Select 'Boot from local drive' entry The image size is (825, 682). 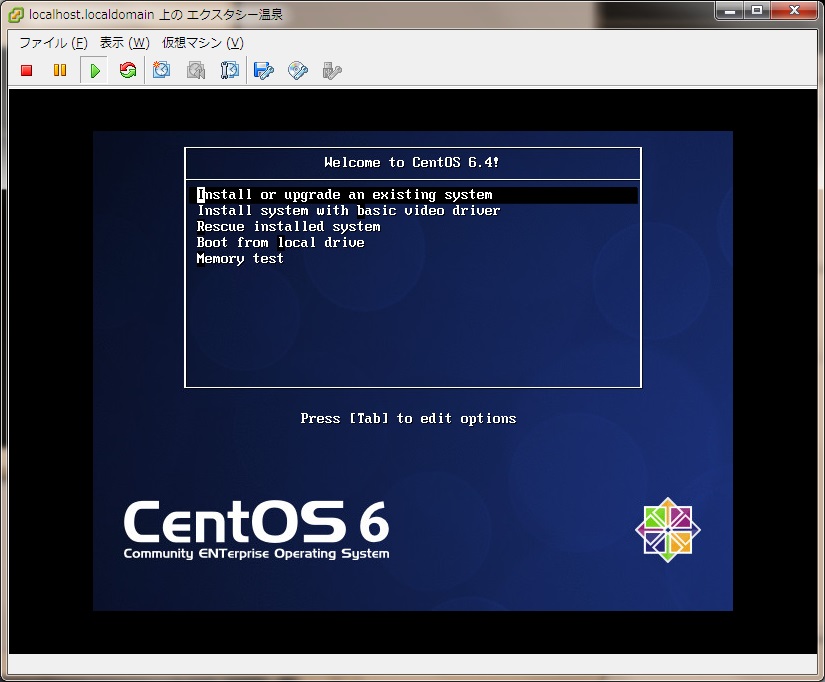[280, 243]
